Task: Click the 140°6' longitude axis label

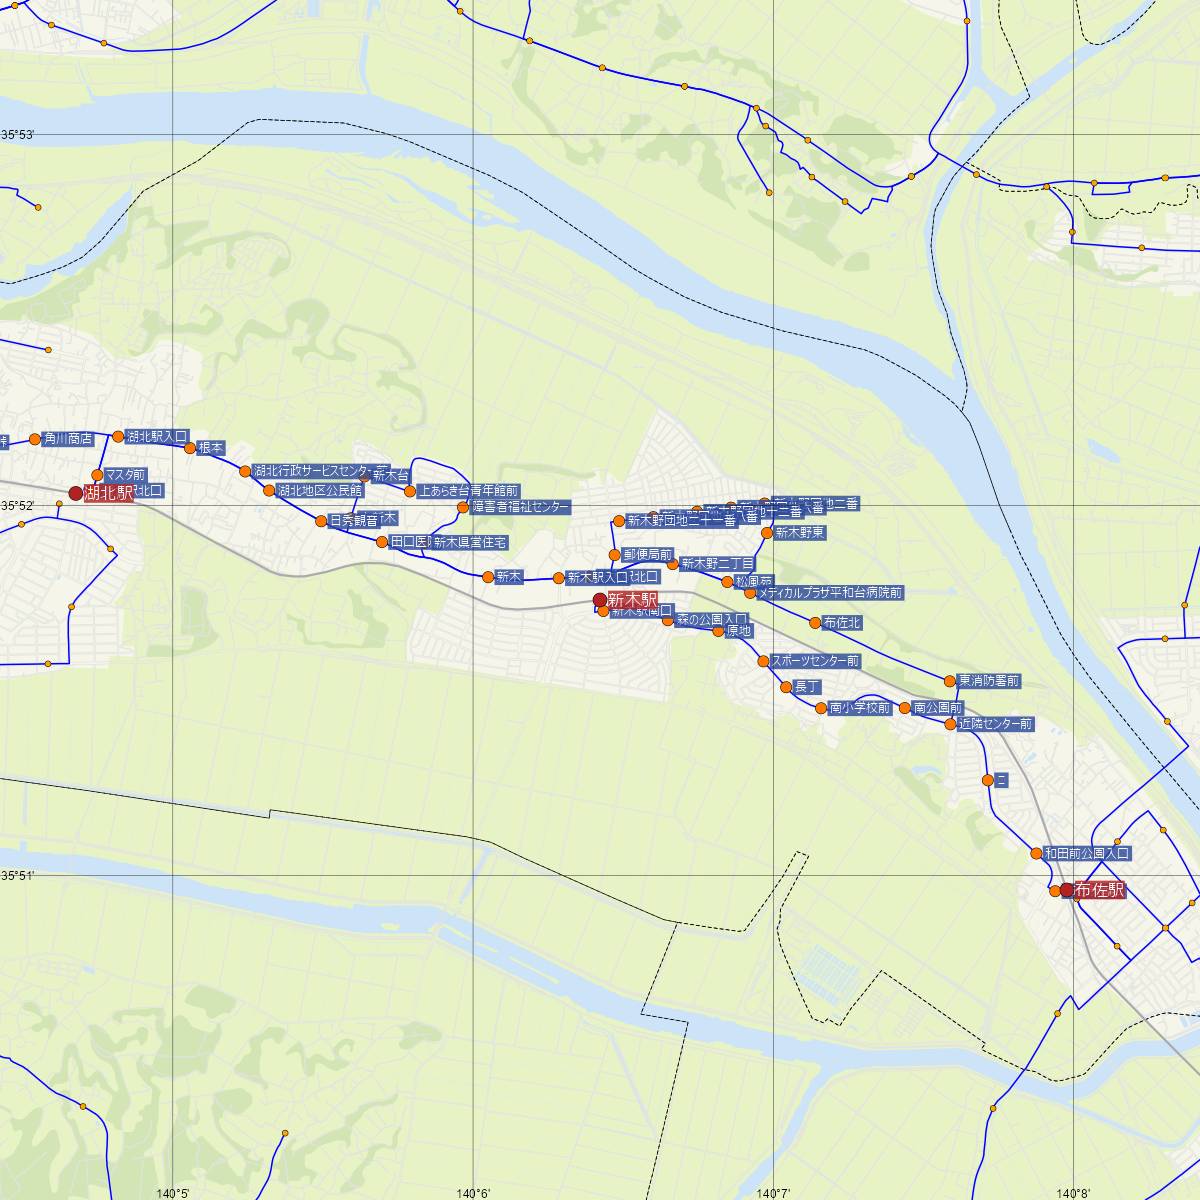Action: click(x=473, y=1192)
